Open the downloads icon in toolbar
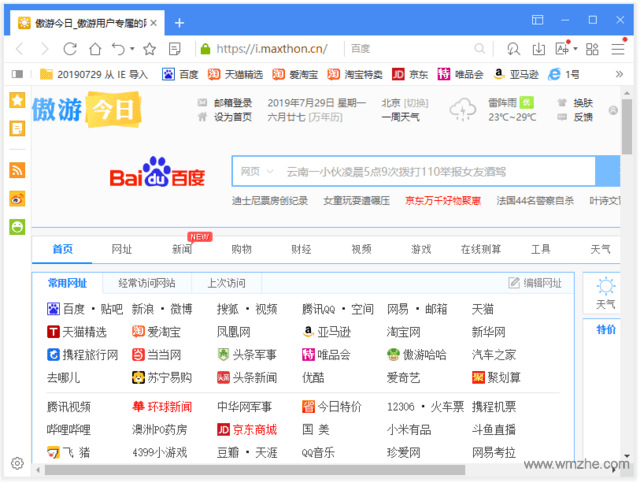This screenshot has height=483, width=640. 538,48
